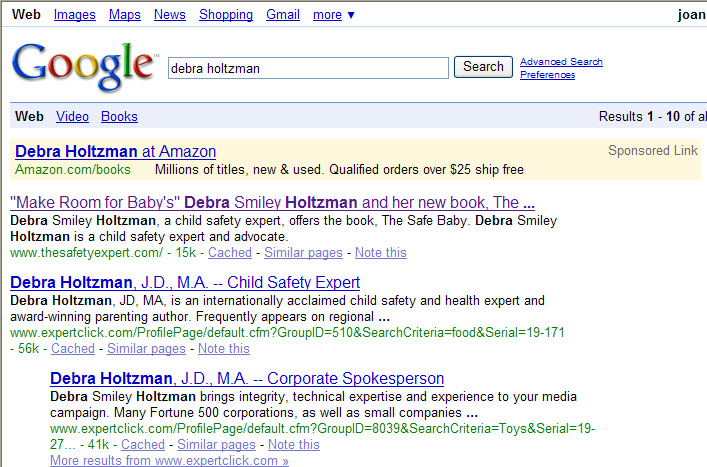Open the 'more' dropdown menu

pyautogui.click(x=334, y=14)
